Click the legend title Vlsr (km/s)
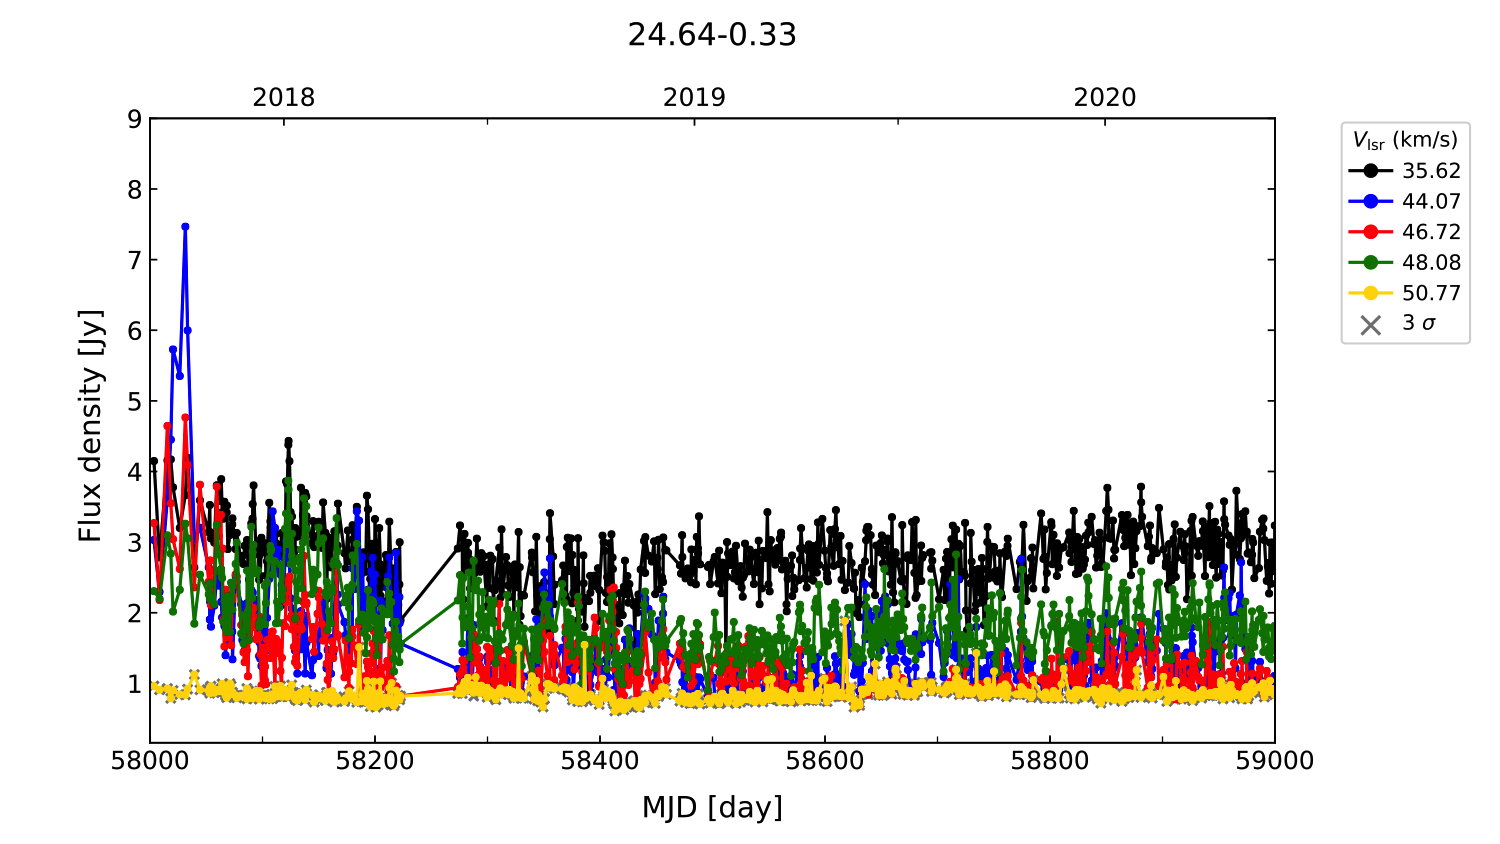 point(1405,140)
